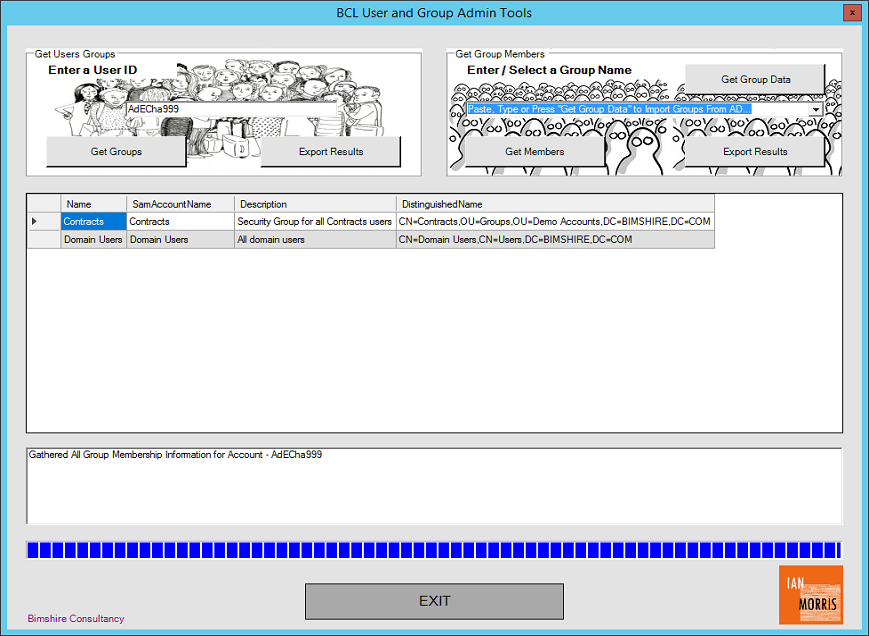Screen dimensions: 869x636
Task: Close the BCL Admin Tools window
Action: coord(850,13)
